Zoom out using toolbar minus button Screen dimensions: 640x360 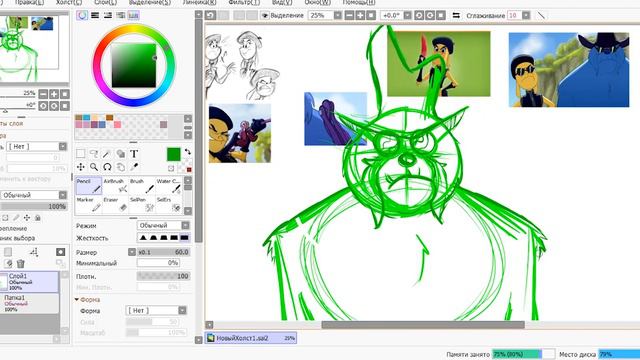click(x=349, y=16)
